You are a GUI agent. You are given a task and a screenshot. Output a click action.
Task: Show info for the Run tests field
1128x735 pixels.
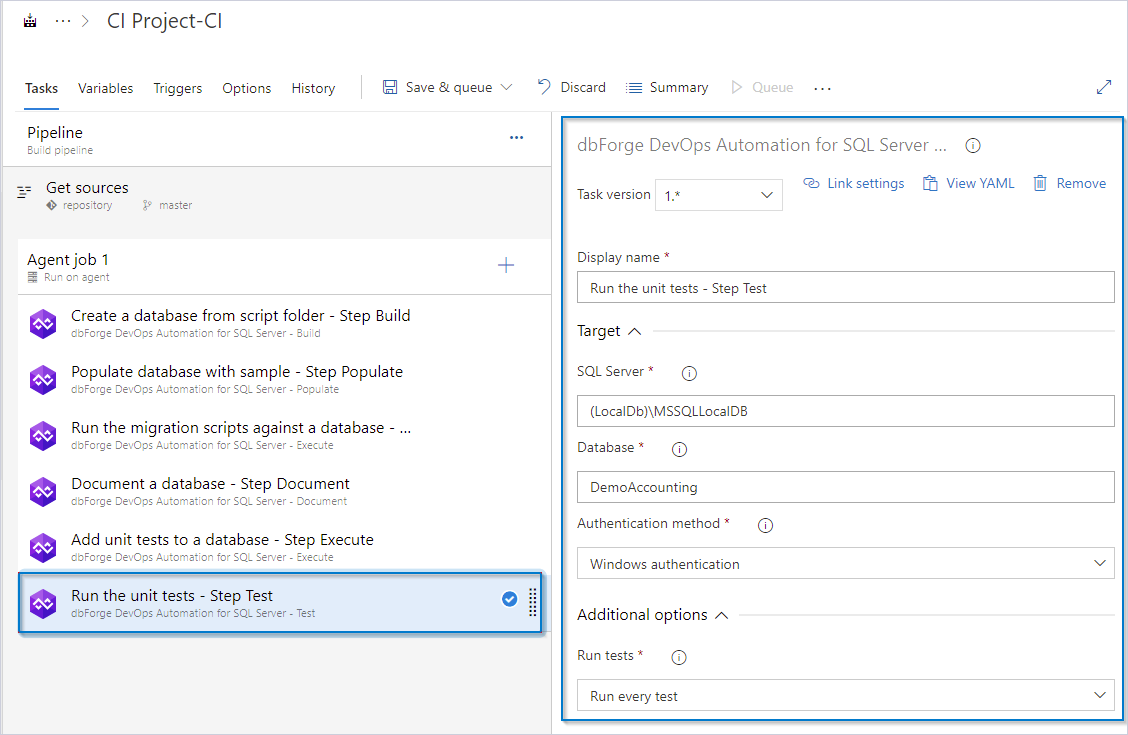coord(678,657)
